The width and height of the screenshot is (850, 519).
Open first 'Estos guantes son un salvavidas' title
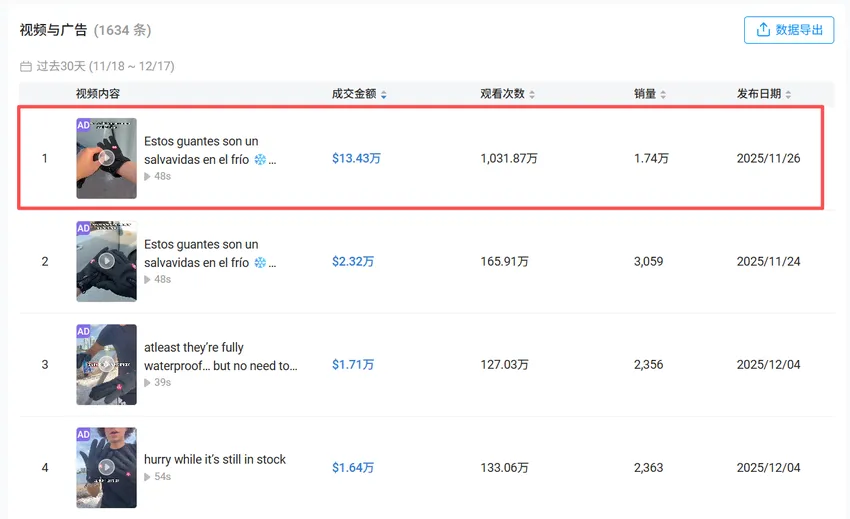coord(202,150)
